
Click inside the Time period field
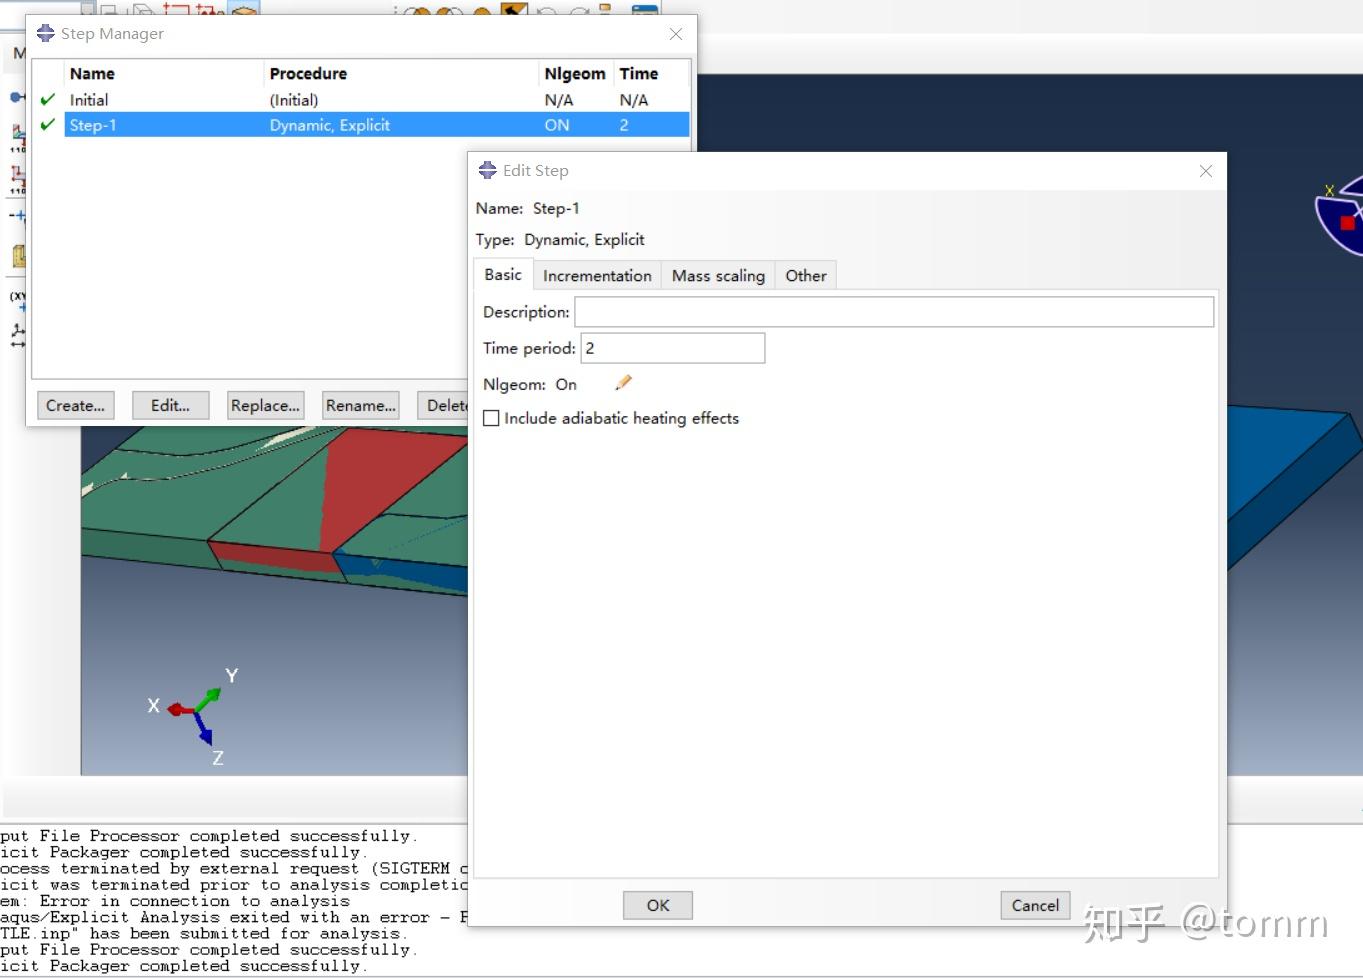(x=670, y=347)
